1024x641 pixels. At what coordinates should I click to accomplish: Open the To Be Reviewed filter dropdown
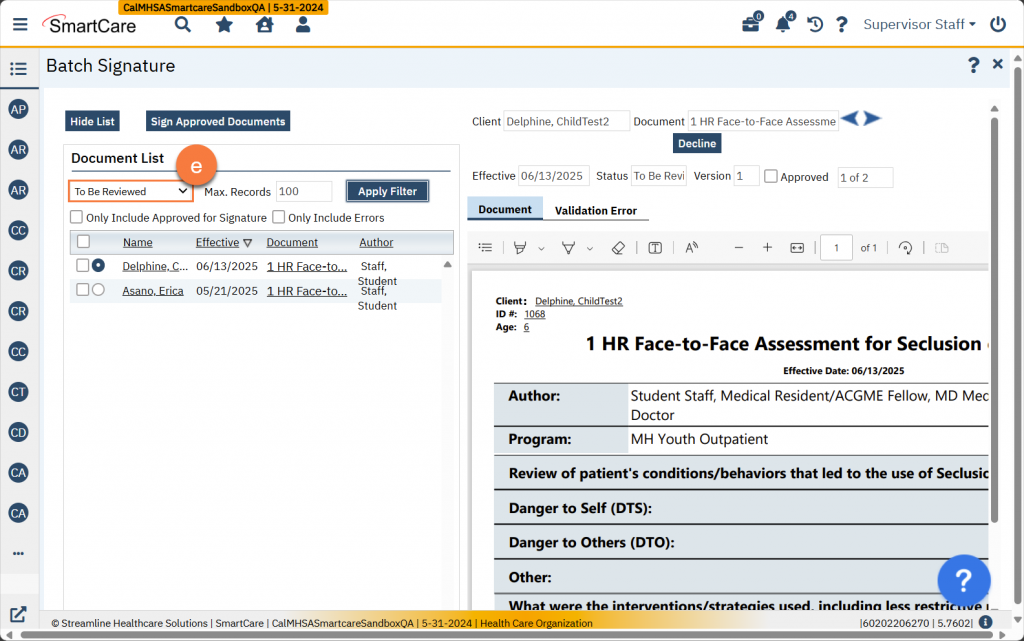point(130,191)
